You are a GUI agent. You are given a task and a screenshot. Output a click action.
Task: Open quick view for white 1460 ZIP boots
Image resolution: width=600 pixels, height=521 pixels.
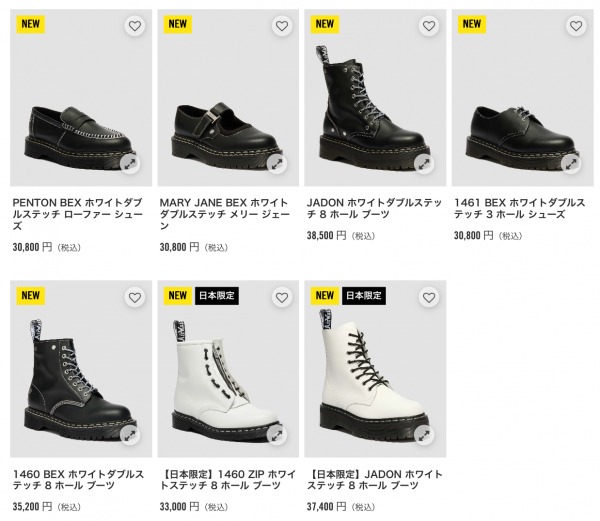click(x=277, y=434)
